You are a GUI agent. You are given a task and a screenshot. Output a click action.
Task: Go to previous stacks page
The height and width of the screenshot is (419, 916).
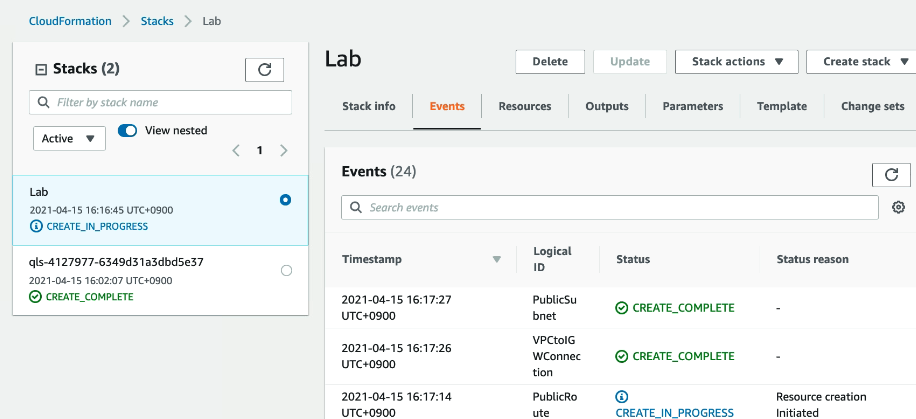tap(236, 151)
